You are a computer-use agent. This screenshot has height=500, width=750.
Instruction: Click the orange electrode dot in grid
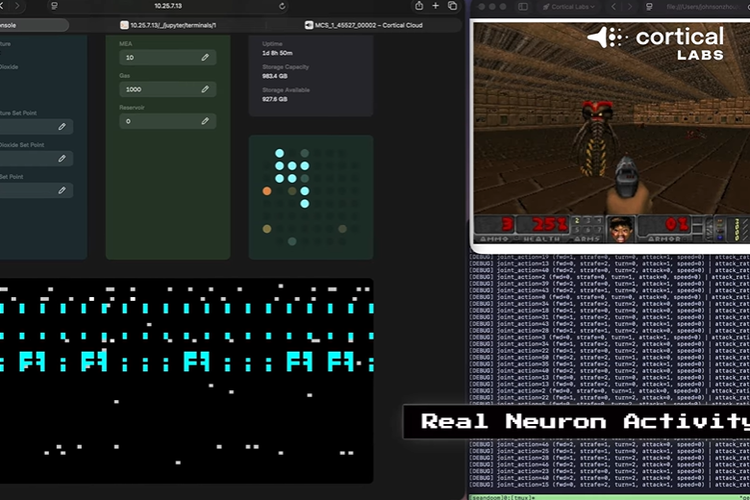tap(267, 190)
